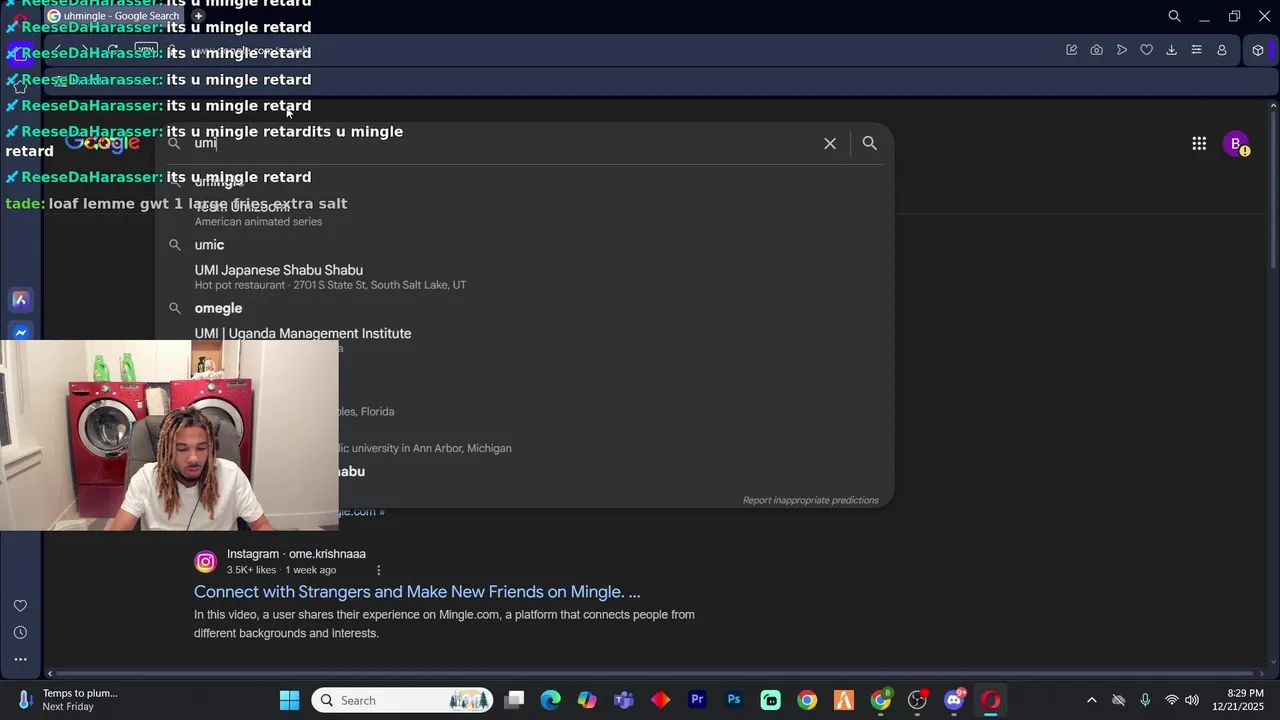Choose UMI Uganda Management Institute suggestion
Screen dimensions: 1280x720
click(302, 334)
